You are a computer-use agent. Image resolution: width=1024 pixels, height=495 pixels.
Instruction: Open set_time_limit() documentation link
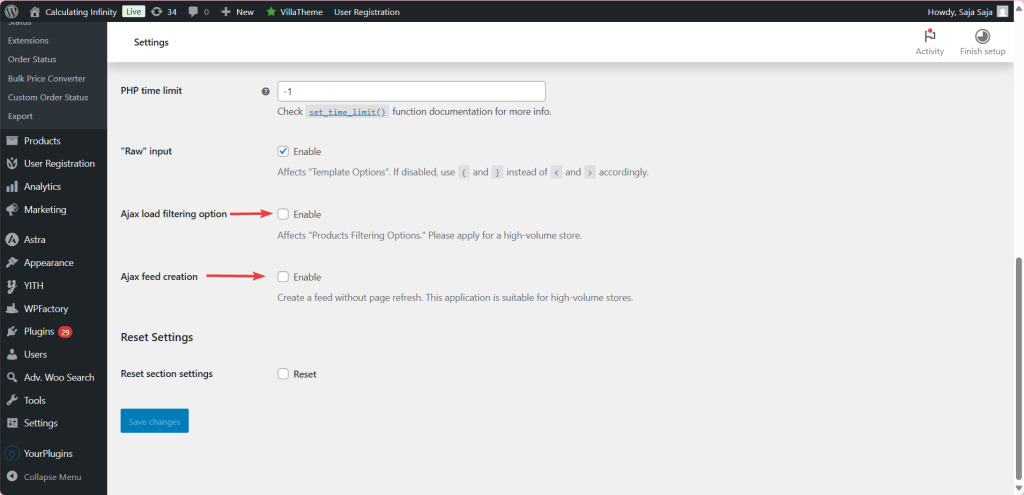347,112
